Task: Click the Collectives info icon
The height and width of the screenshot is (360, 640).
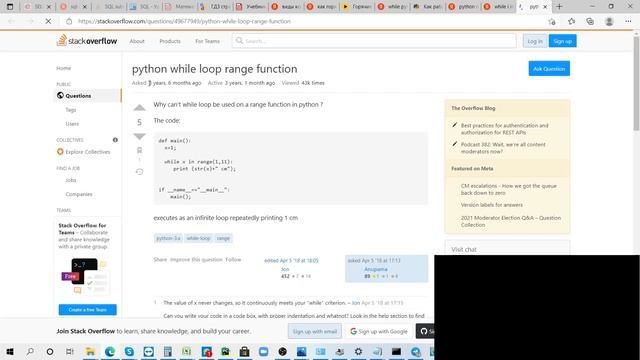Action: pyautogui.click(x=115, y=140)
